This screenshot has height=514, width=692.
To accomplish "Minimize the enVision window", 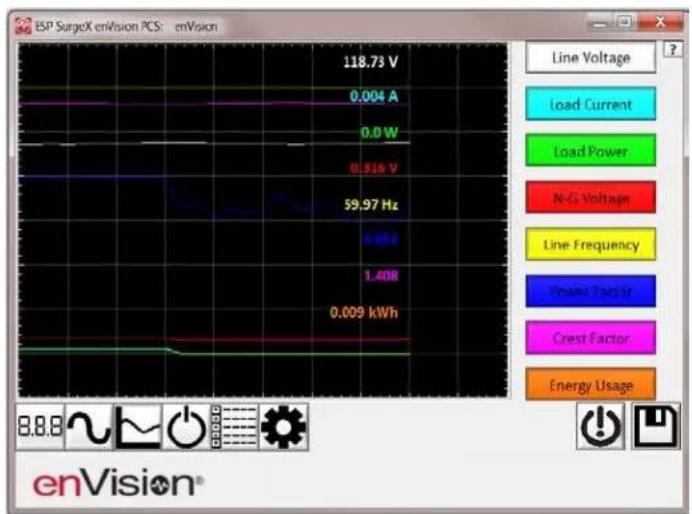I will 599,22.
